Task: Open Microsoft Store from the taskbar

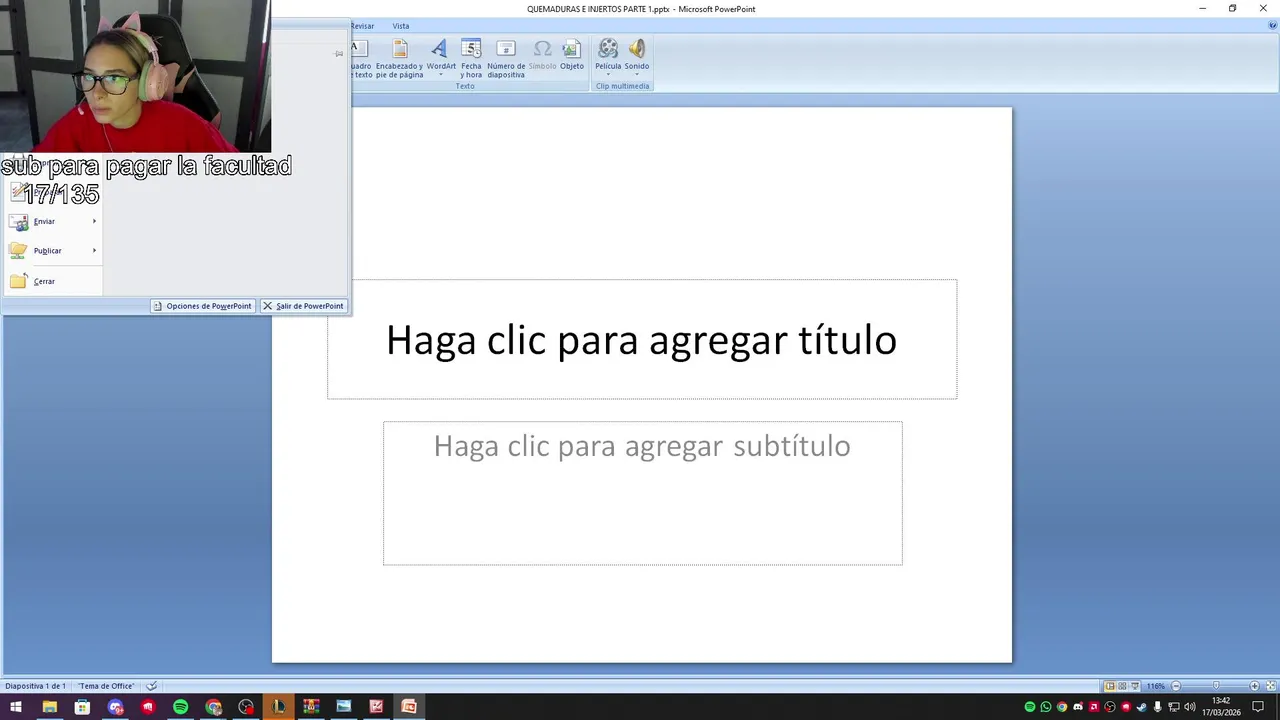Action: click(x=82, y=707)
